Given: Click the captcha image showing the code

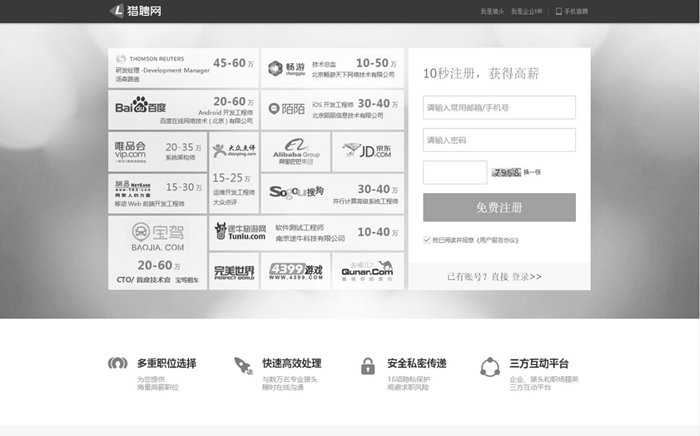Looking at the screenshot, I should pyautogui.click(x=506, y=172).
